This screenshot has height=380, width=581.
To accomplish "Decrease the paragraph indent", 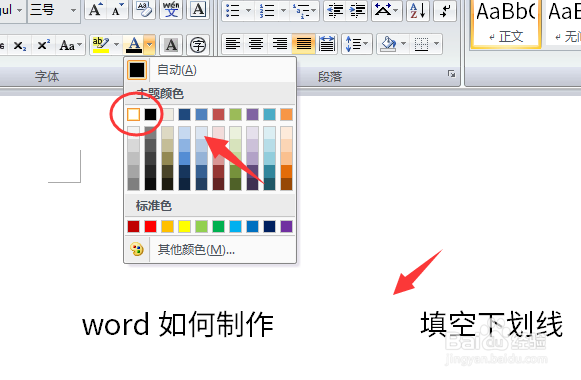I will pyautogui.click(x=335, y=10).
